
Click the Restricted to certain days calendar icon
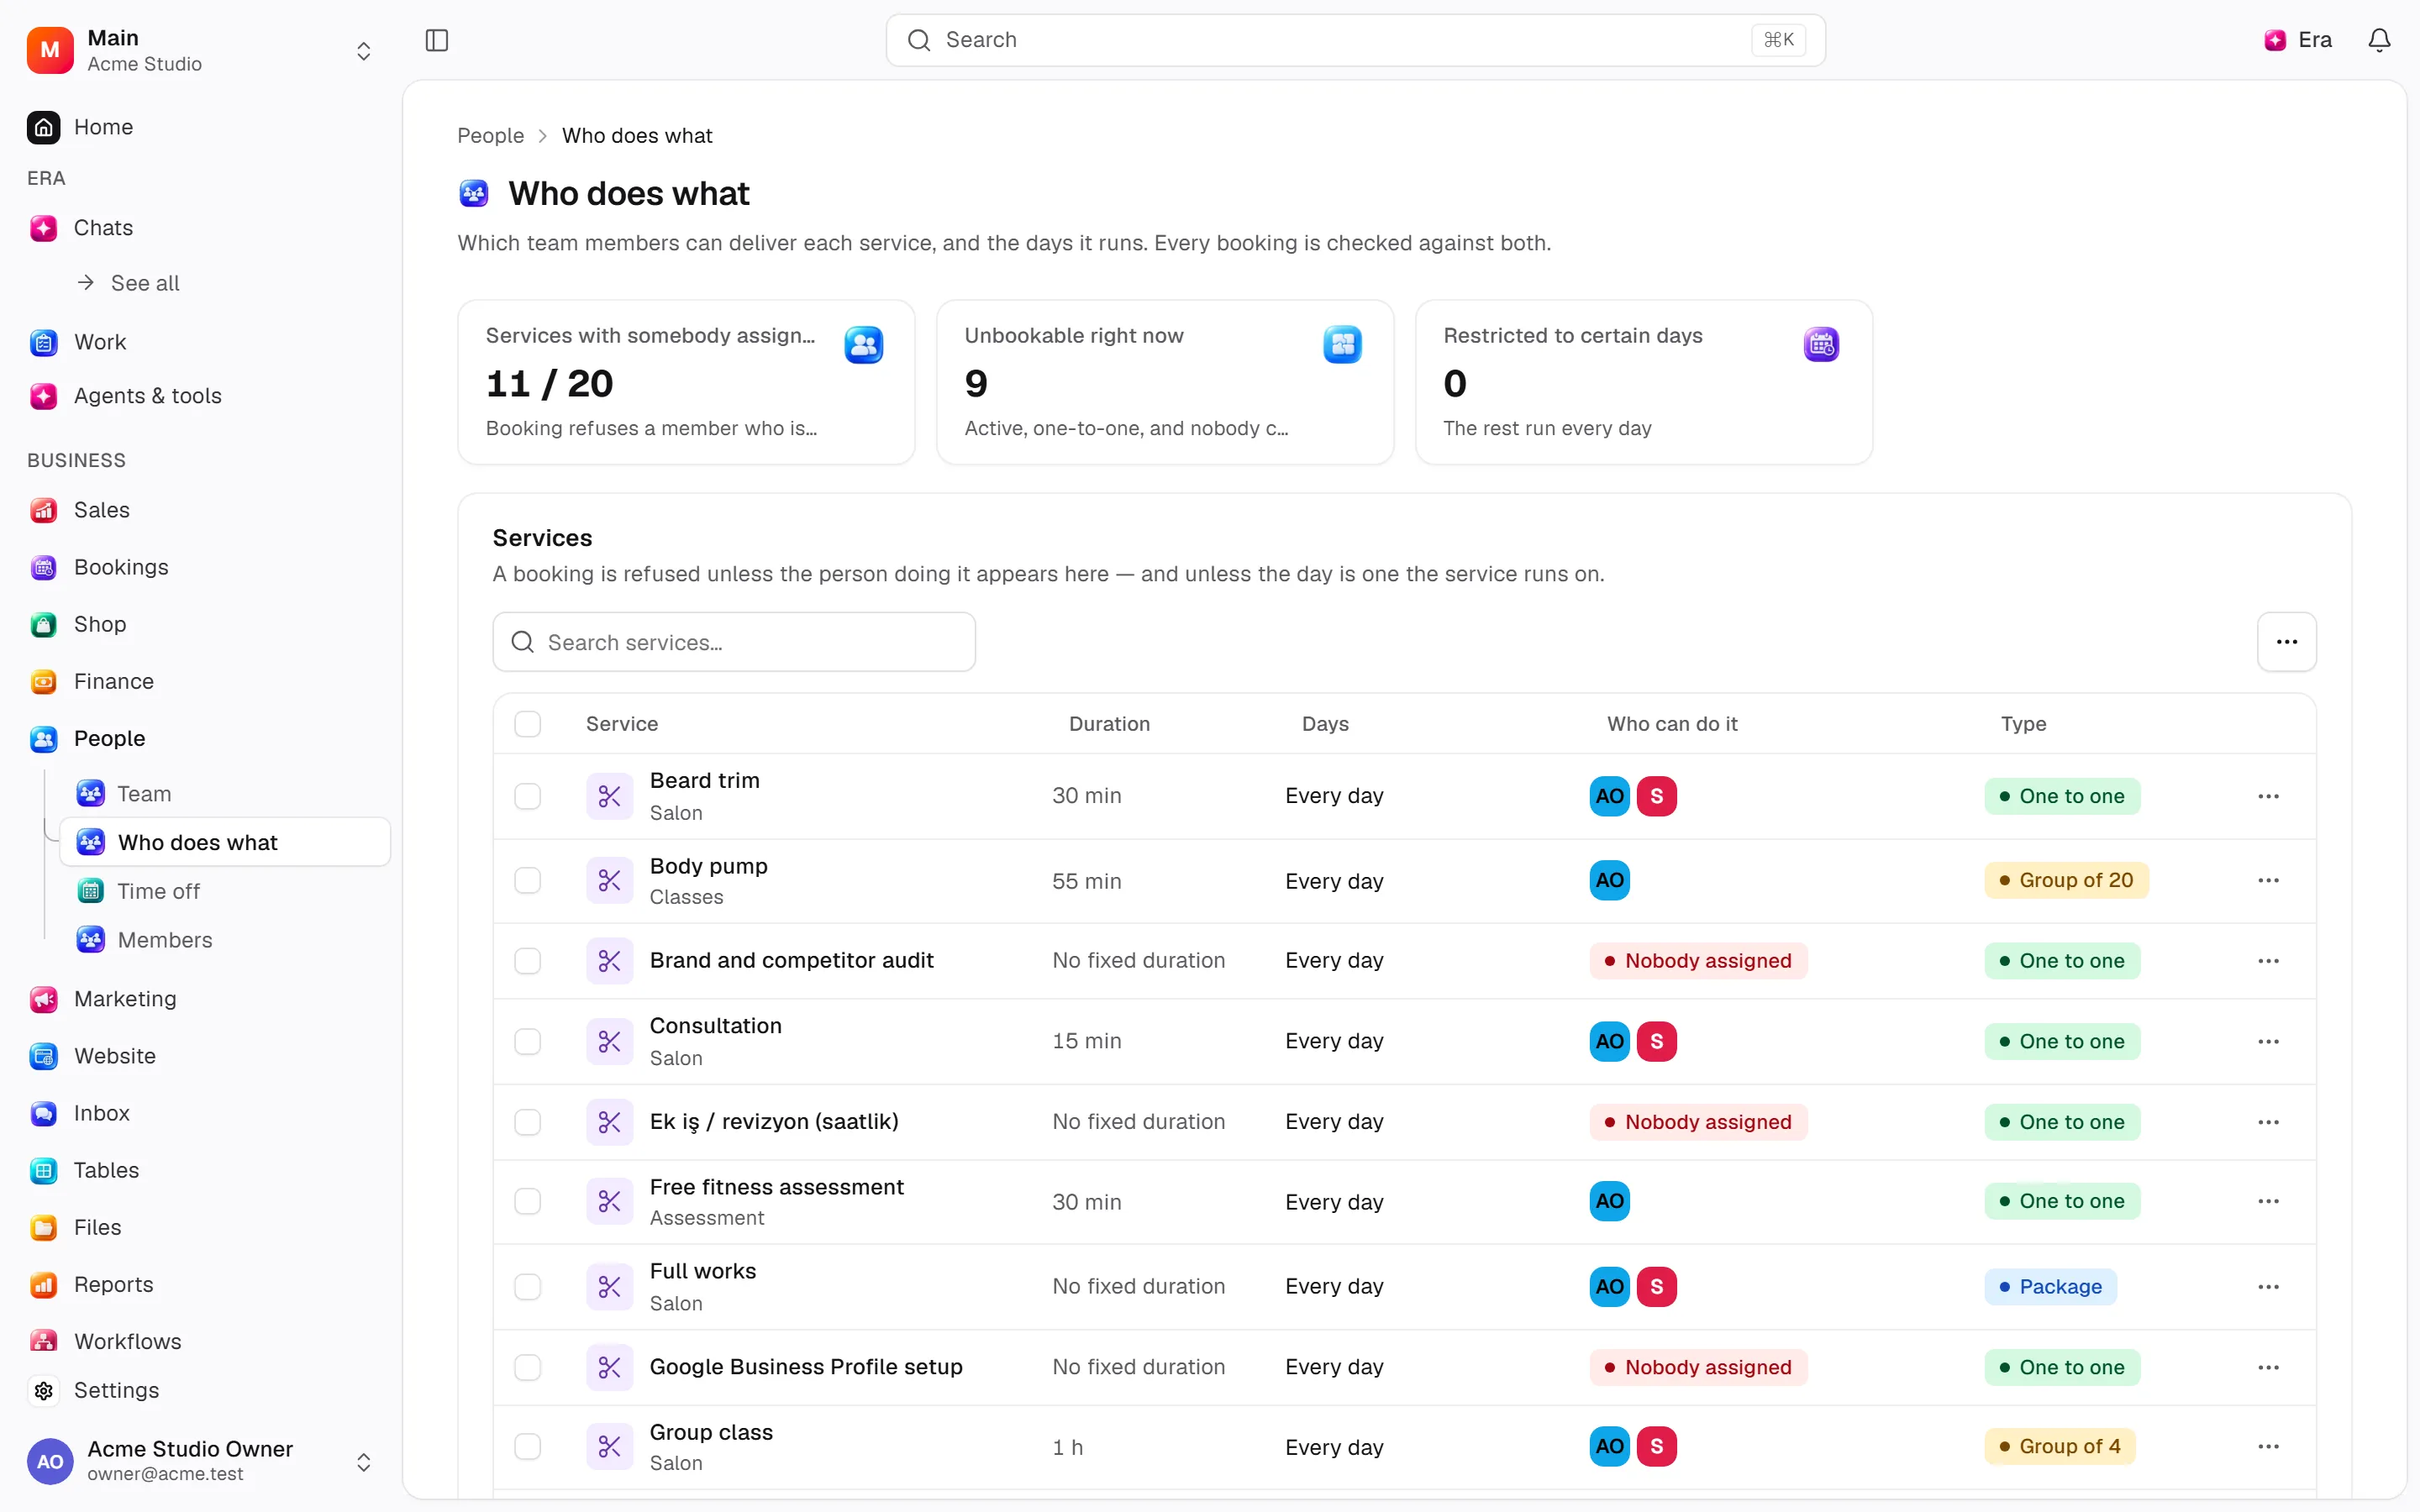click(1821, 345)
